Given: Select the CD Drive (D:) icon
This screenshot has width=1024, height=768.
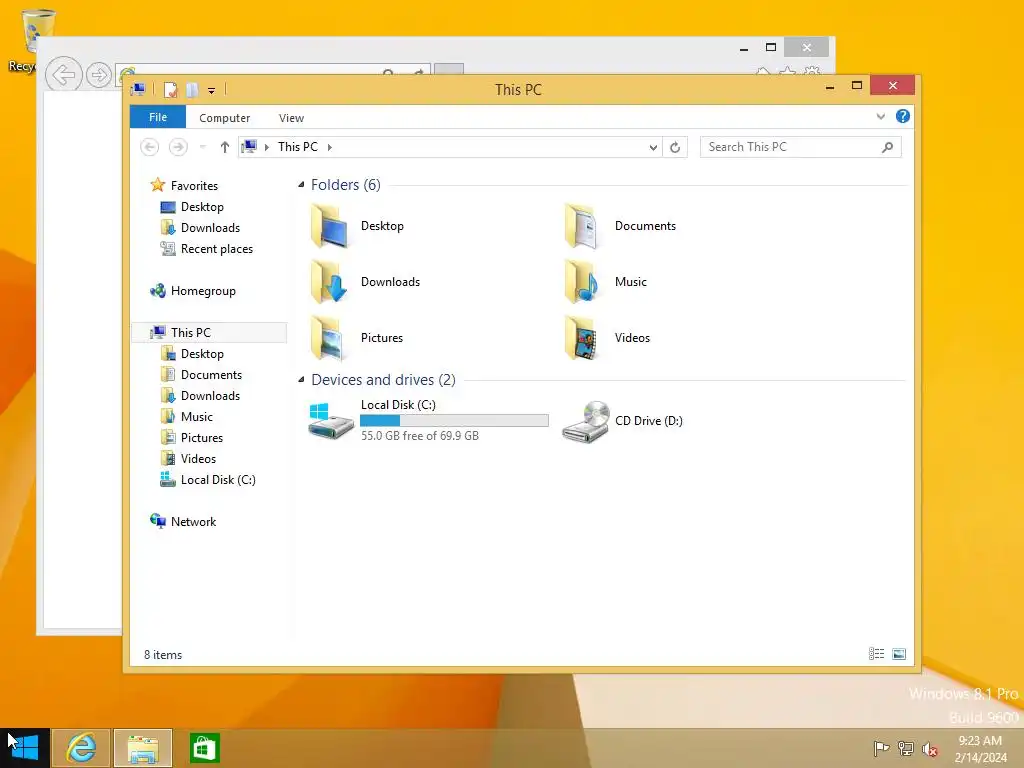Looking at the screenshot, I should click(x=586, y=422).
